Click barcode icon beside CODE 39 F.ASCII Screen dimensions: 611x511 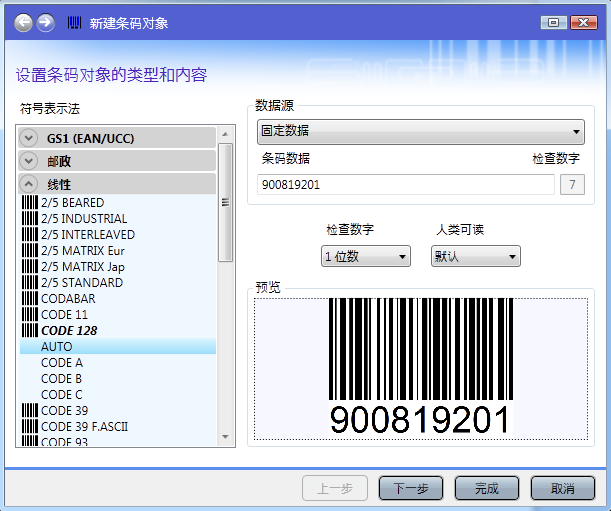(30, 426)
